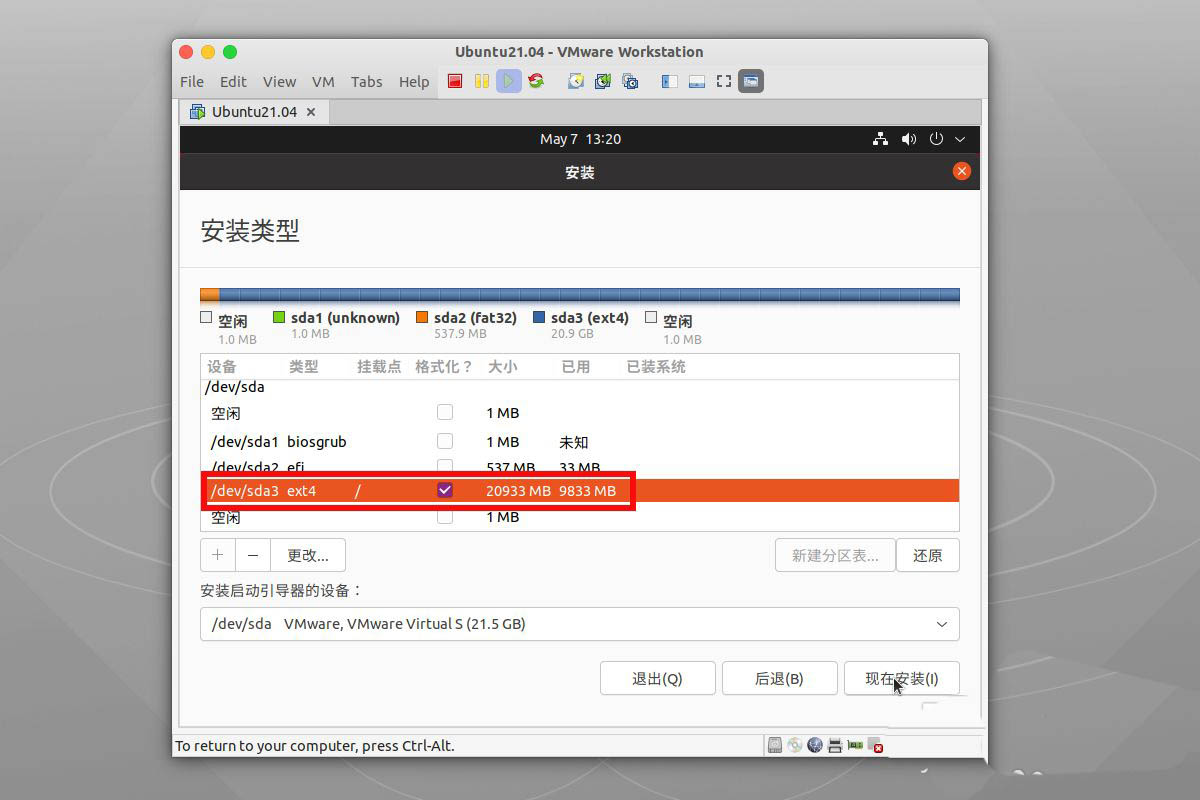Click the 挂载点 column header
1200x800 pixels.
(x=379, y=367)
